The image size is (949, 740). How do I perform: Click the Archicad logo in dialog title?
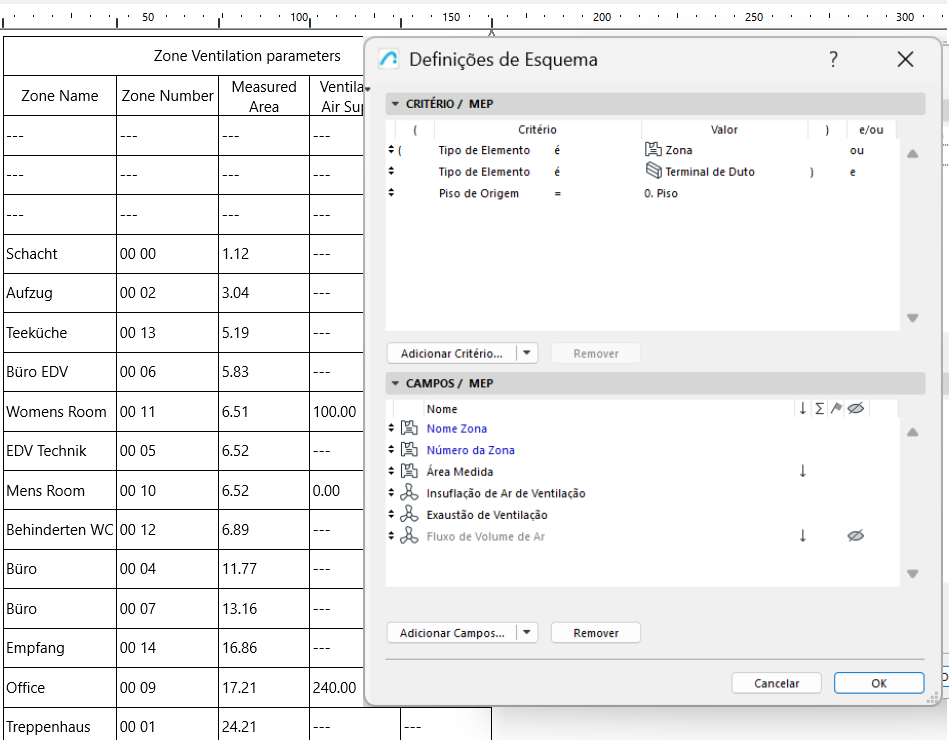(x=389, y=59)
